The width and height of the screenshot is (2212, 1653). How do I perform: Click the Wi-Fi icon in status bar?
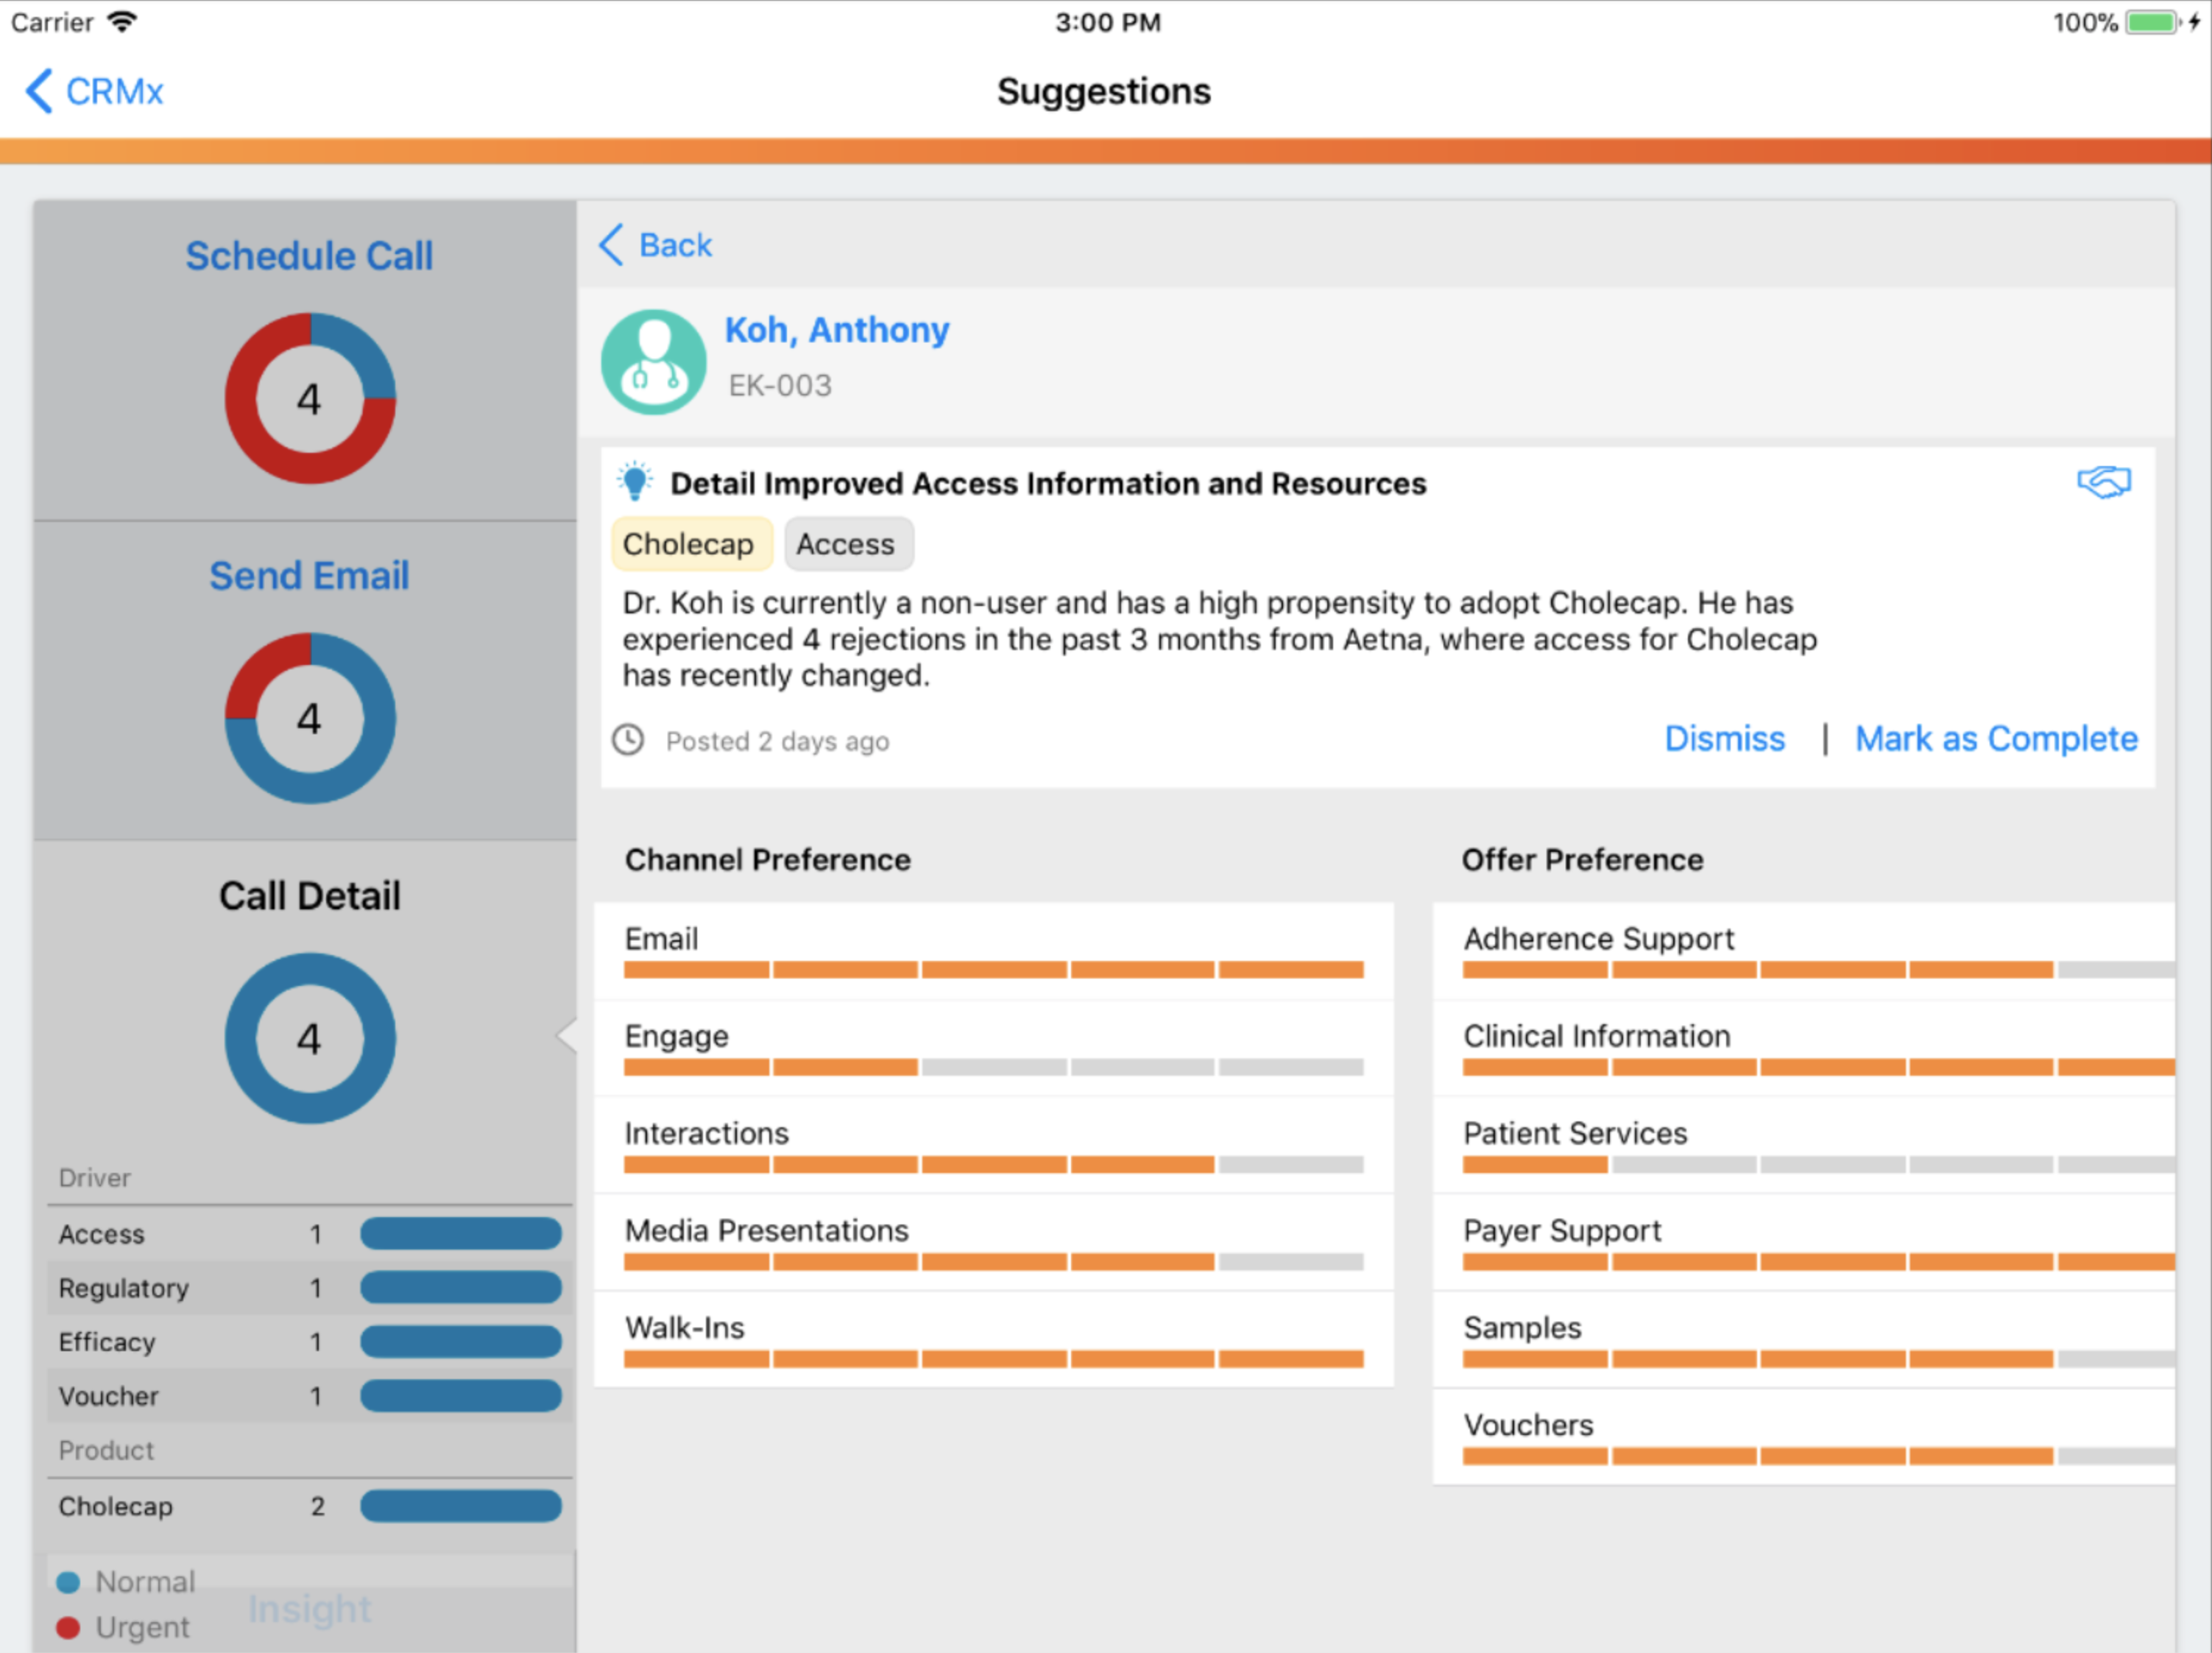point(122,22)
